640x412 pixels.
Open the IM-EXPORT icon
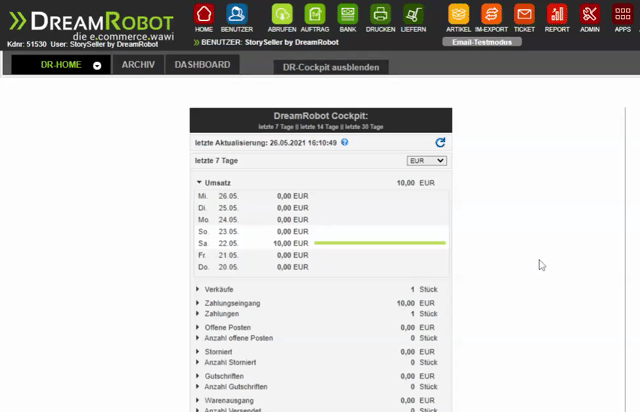491,18
